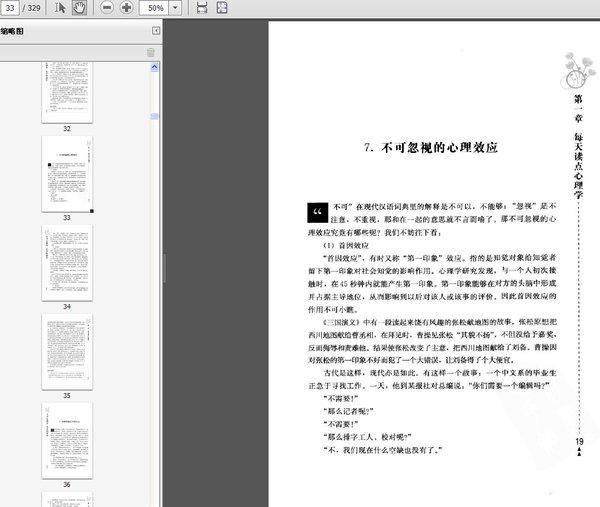
Task: Click the navigation pane splitter handle
Action: [164, 268]
